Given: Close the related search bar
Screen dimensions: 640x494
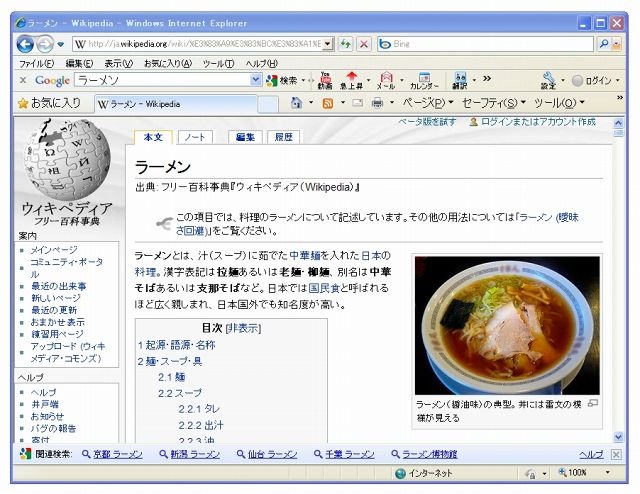Looking at the screenshot, I should pos(616,454).
